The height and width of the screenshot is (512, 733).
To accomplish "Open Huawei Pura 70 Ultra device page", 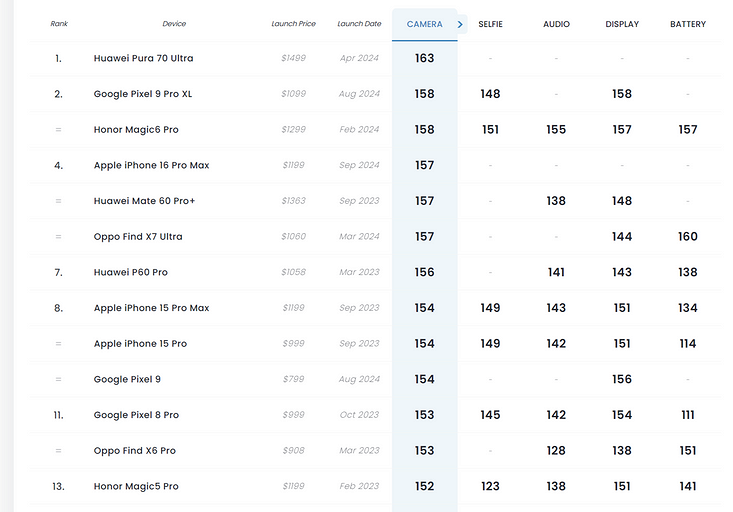I will (x=143, y=58).
